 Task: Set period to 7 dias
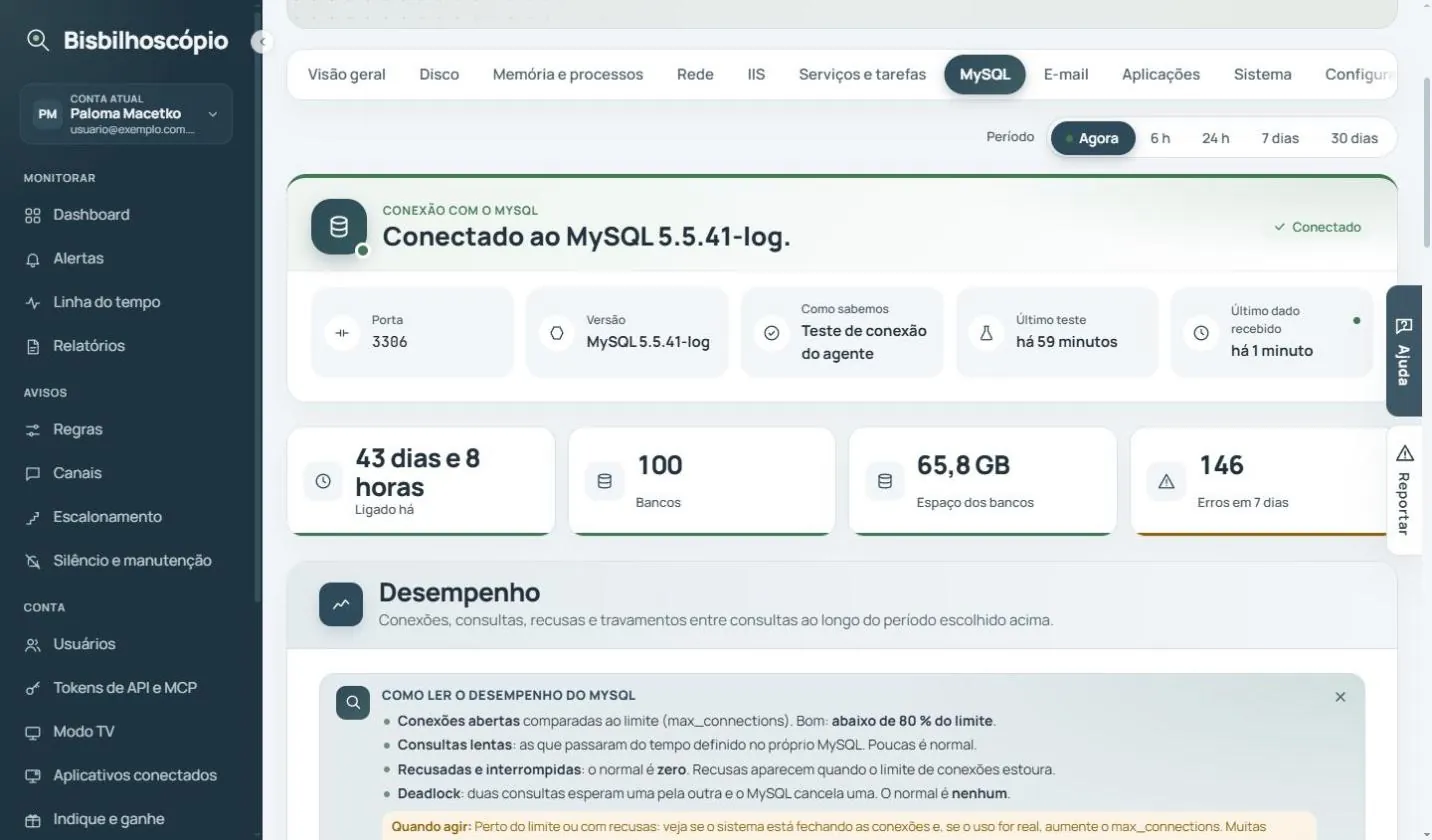point(1280,138)
